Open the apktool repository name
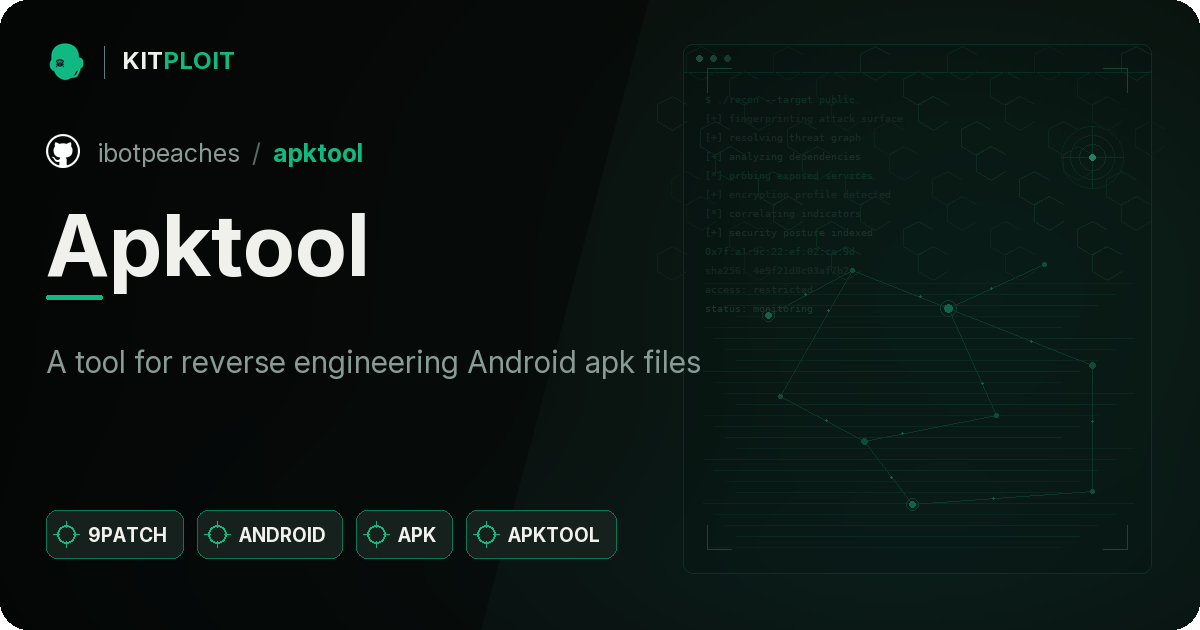 pos(318,154)
